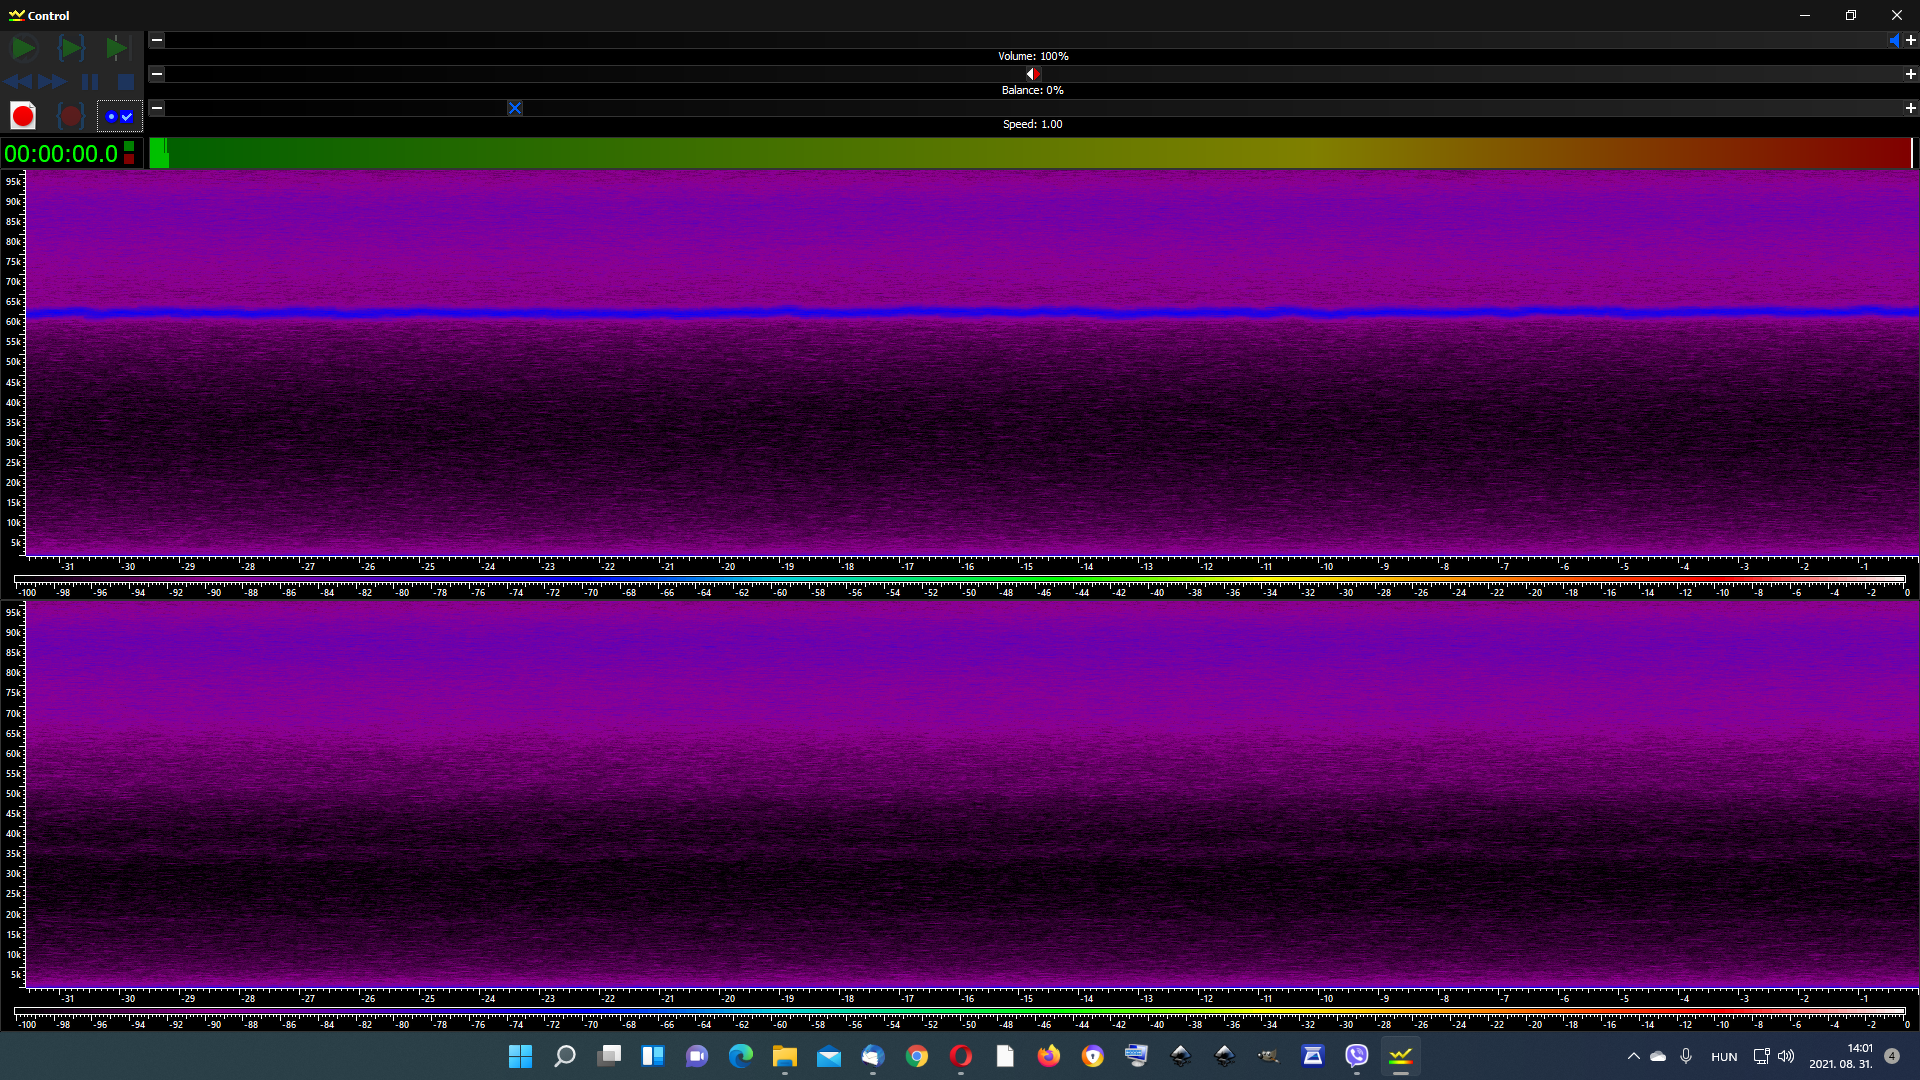Click the Balance minus button
The width and height of the screenshot is (1920, 1080).
157,74
